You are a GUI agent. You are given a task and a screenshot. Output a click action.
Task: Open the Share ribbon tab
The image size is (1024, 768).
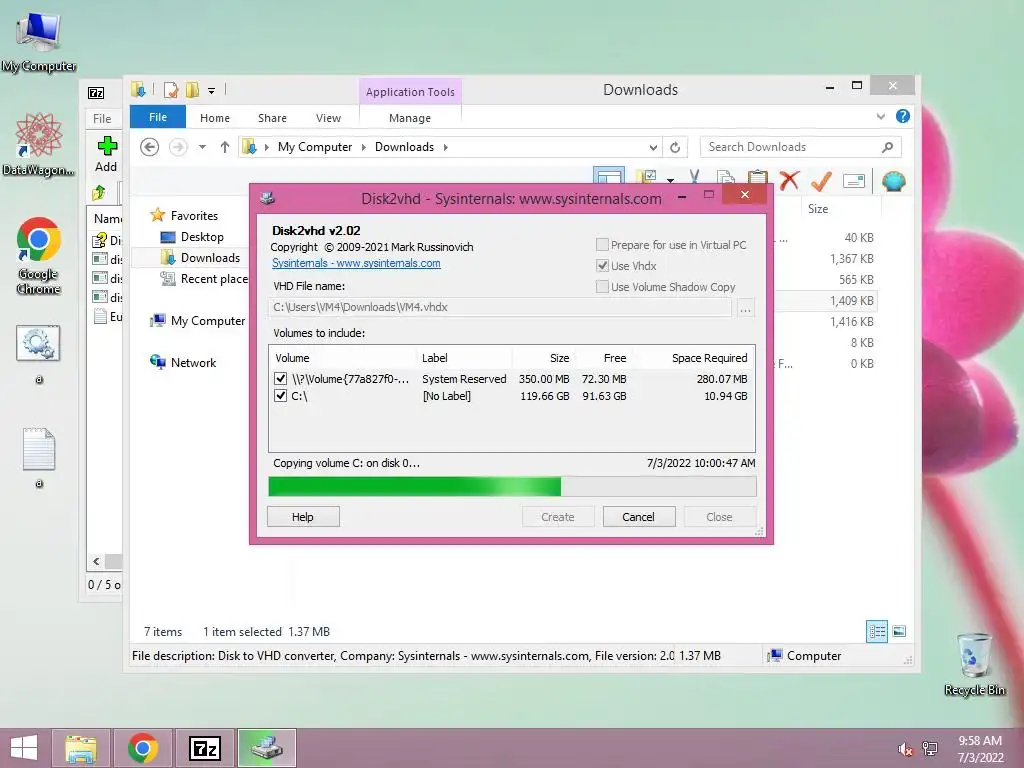click(272, 118)
